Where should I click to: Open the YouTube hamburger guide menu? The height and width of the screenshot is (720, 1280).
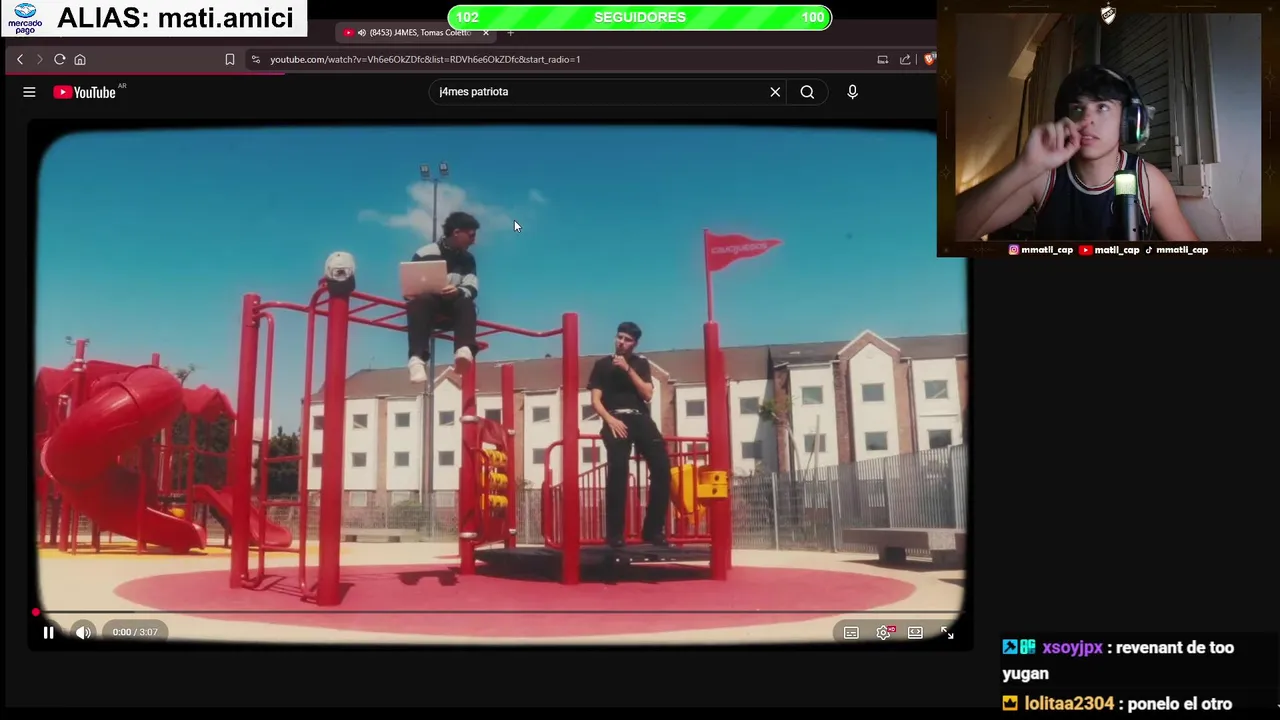coord(29,92)
